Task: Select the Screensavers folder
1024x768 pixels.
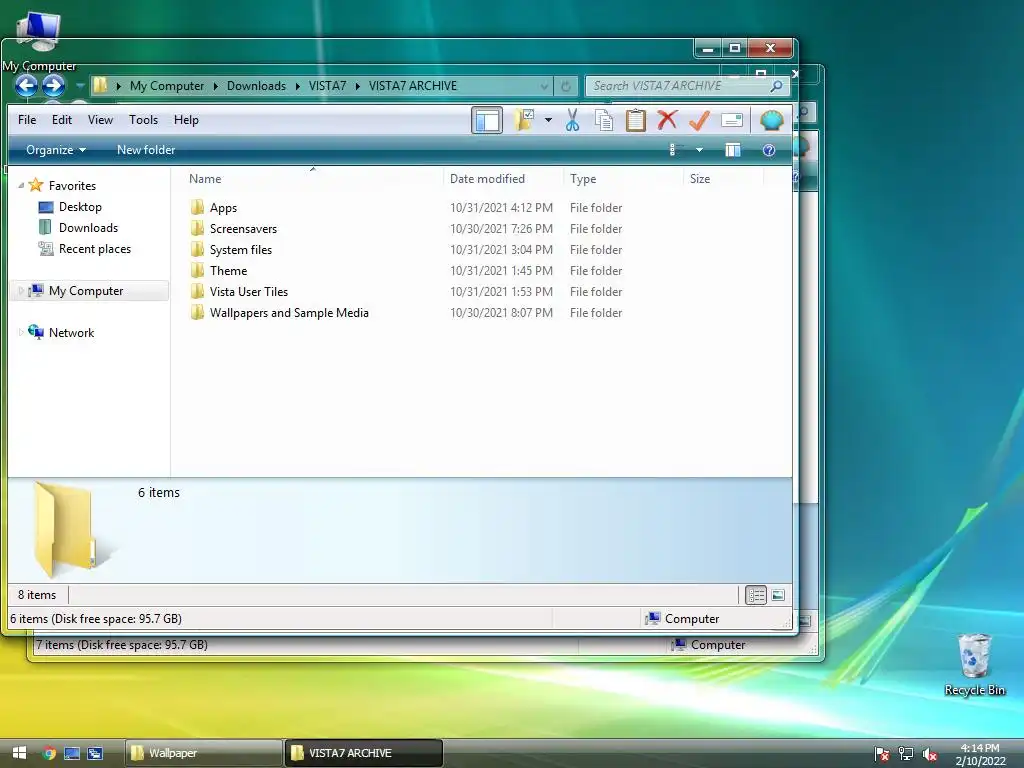Action: click(x=243, y=229)
